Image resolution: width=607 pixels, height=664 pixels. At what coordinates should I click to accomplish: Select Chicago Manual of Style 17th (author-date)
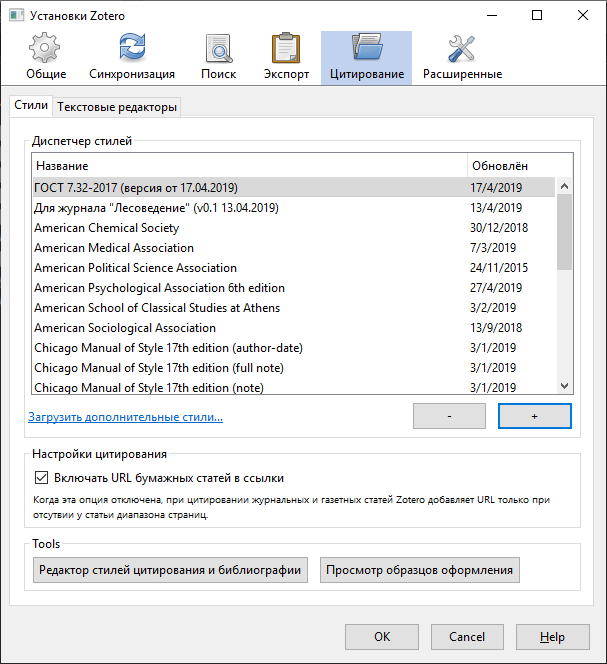point(294,348)
